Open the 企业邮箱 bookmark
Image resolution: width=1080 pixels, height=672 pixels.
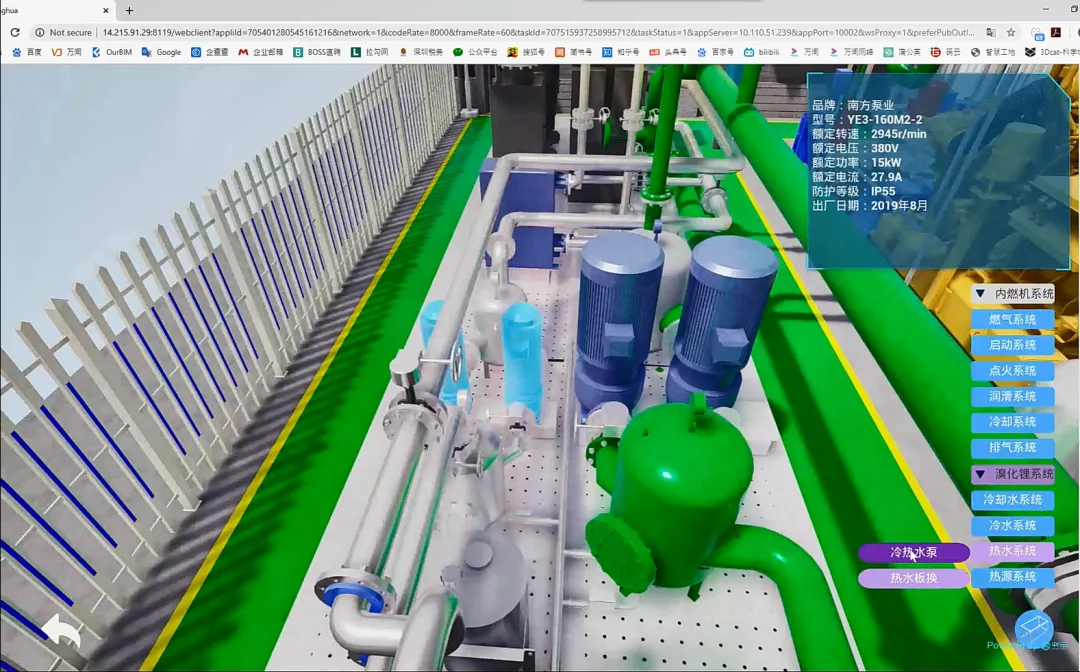click(260, 52)
